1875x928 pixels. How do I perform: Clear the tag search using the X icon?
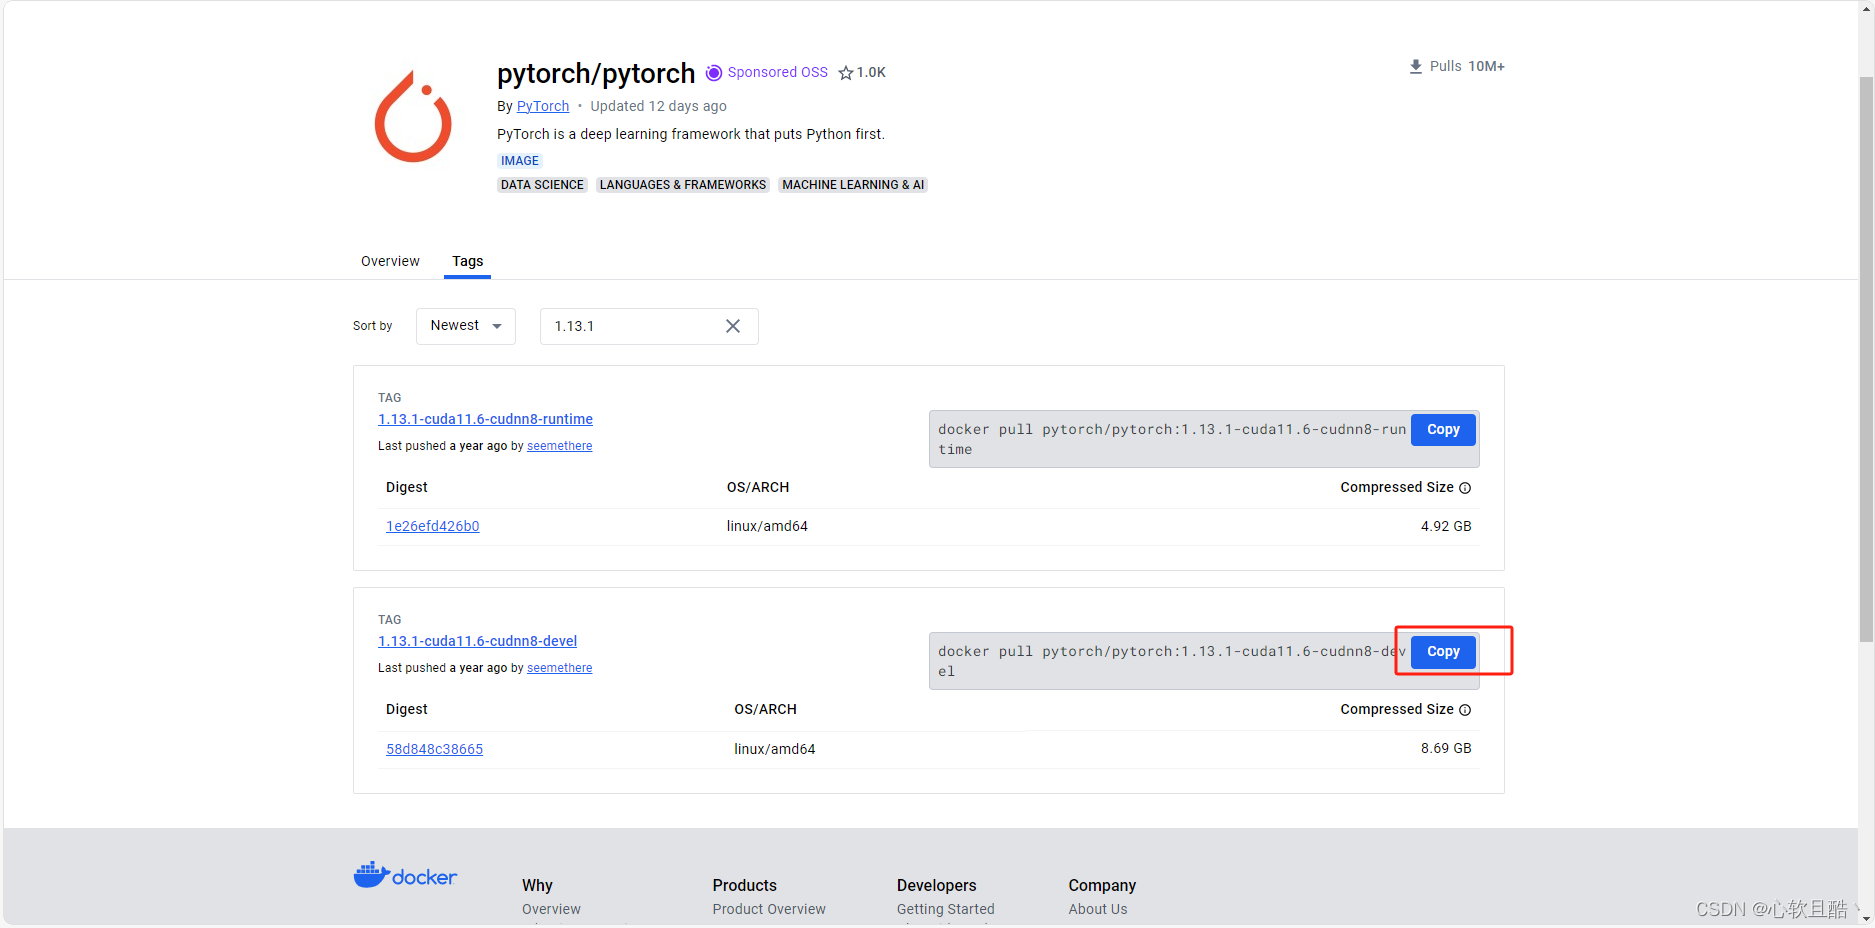(x=733, y=326)
